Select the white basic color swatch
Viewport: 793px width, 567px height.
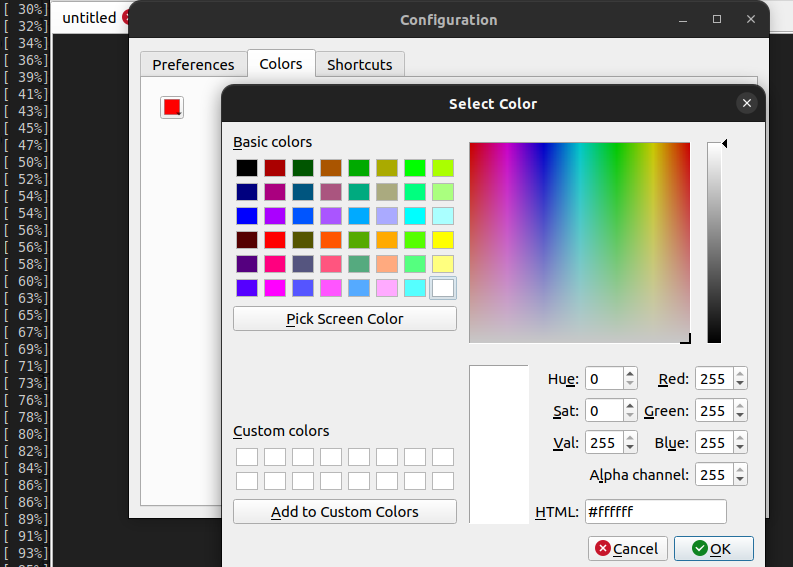click(x=443, y=288)
